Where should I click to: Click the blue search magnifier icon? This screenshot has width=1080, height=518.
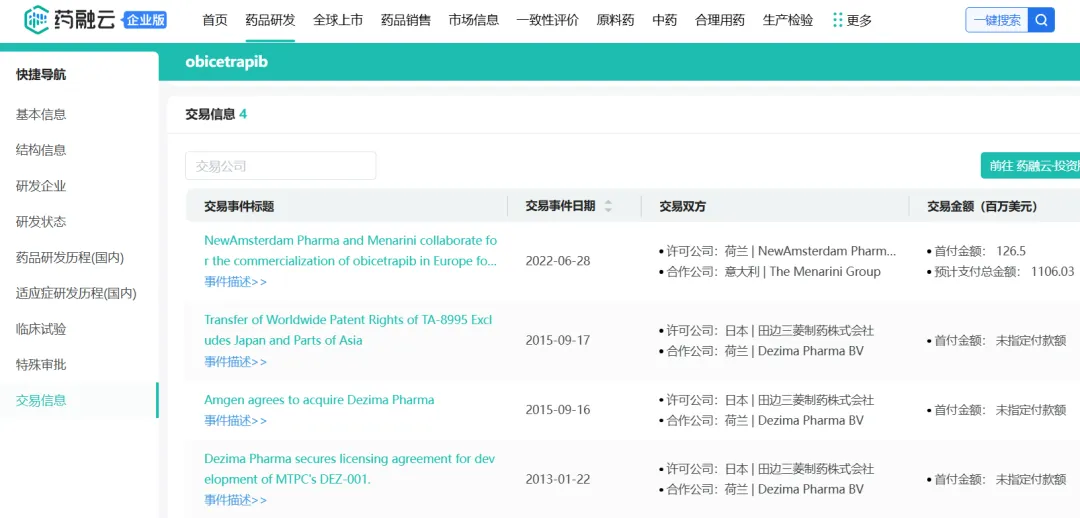[x=1041, y=20]
